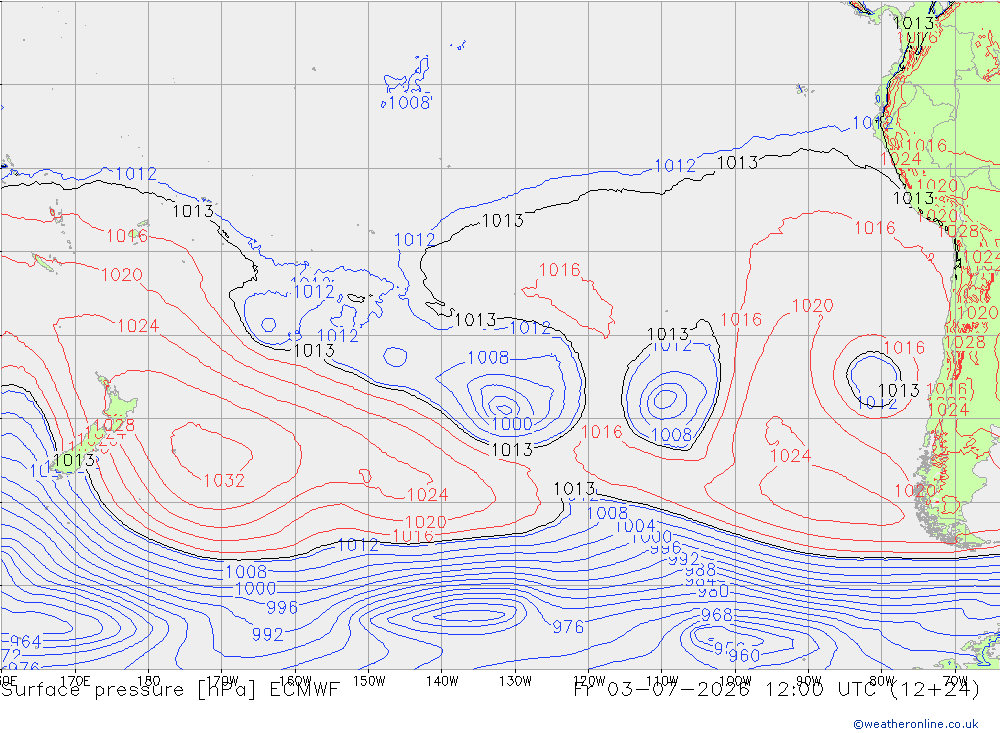
Task: Click the blue 980 isobar label
Action: coord(713,591)
